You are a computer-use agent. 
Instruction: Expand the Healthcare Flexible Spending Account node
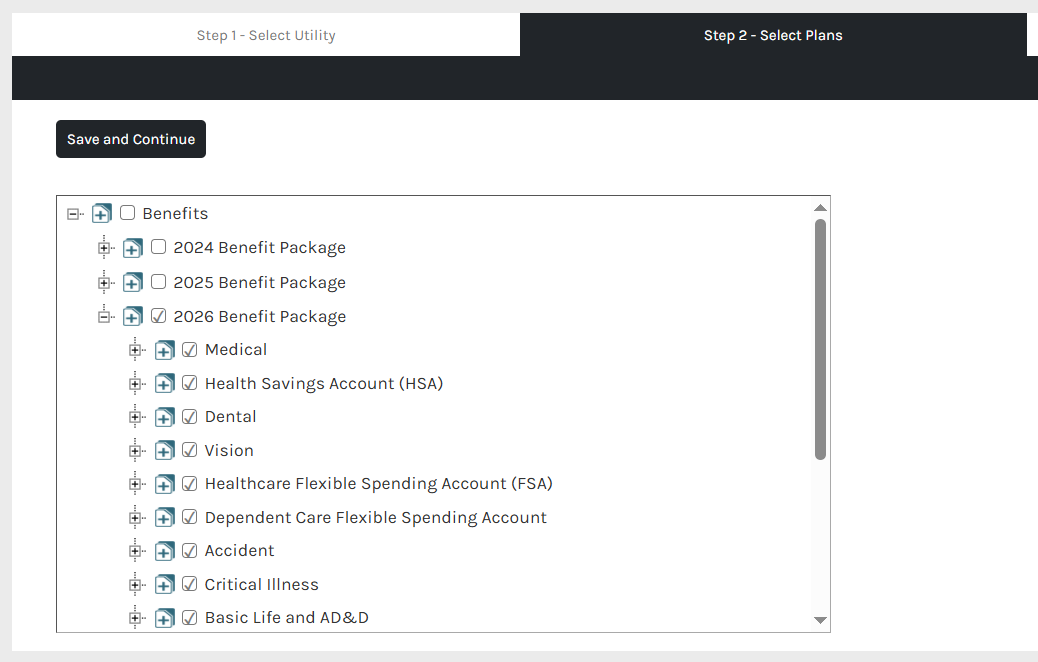tap(135, 485)
